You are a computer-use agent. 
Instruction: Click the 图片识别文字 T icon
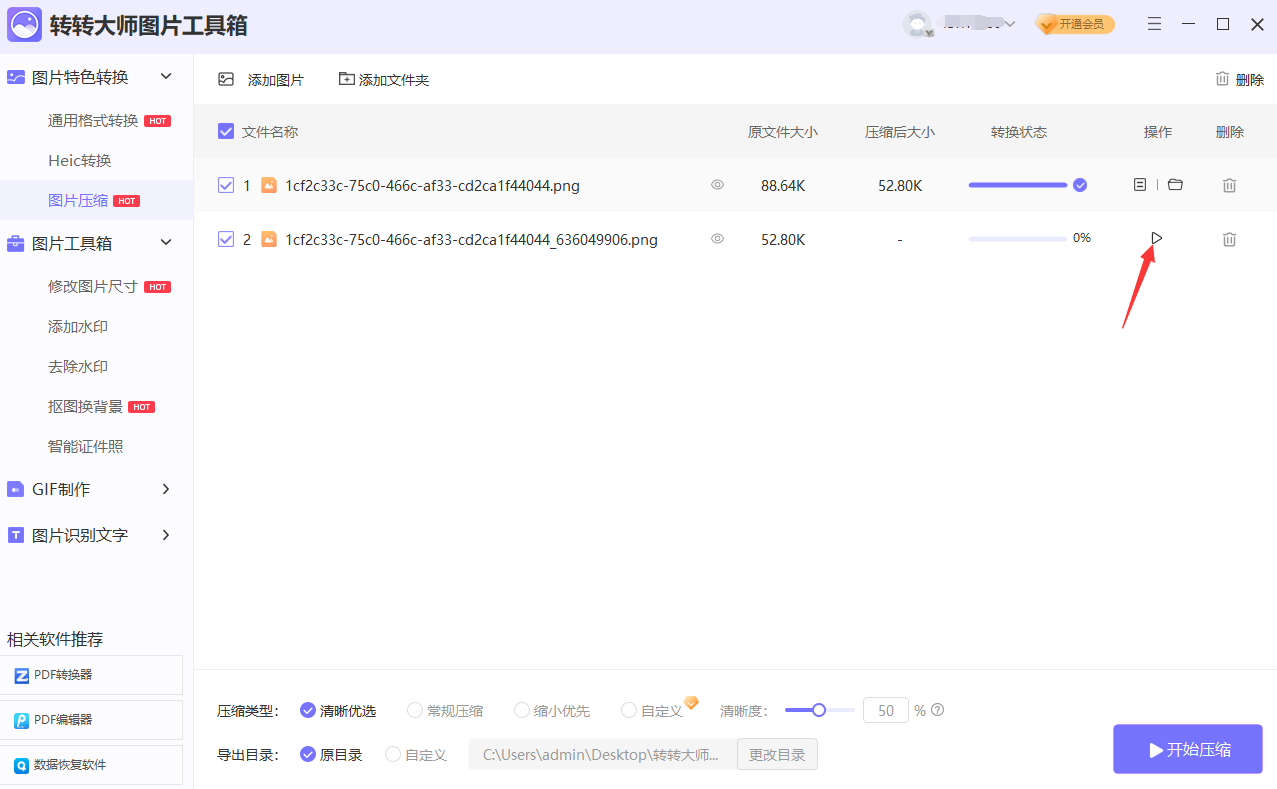click(16, 535)
